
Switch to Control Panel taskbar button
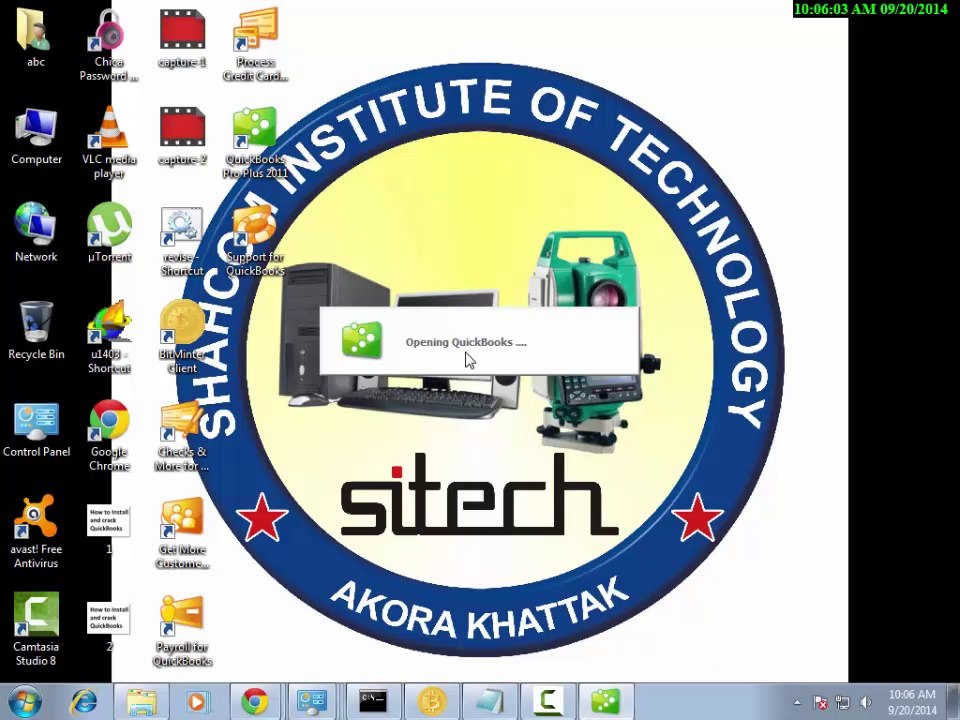pyautogui.click(x=312, y=702)
